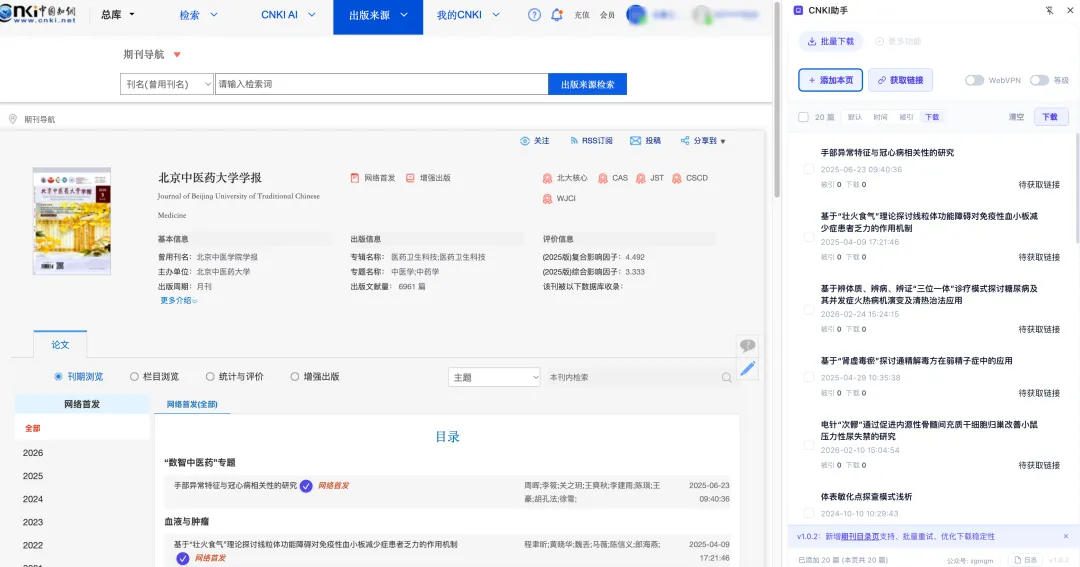Open the 刊名(曾用刊名) field selector
The width and height of the screenshot is (1080, 567).
pyautogui.click(x=167, y=84)
